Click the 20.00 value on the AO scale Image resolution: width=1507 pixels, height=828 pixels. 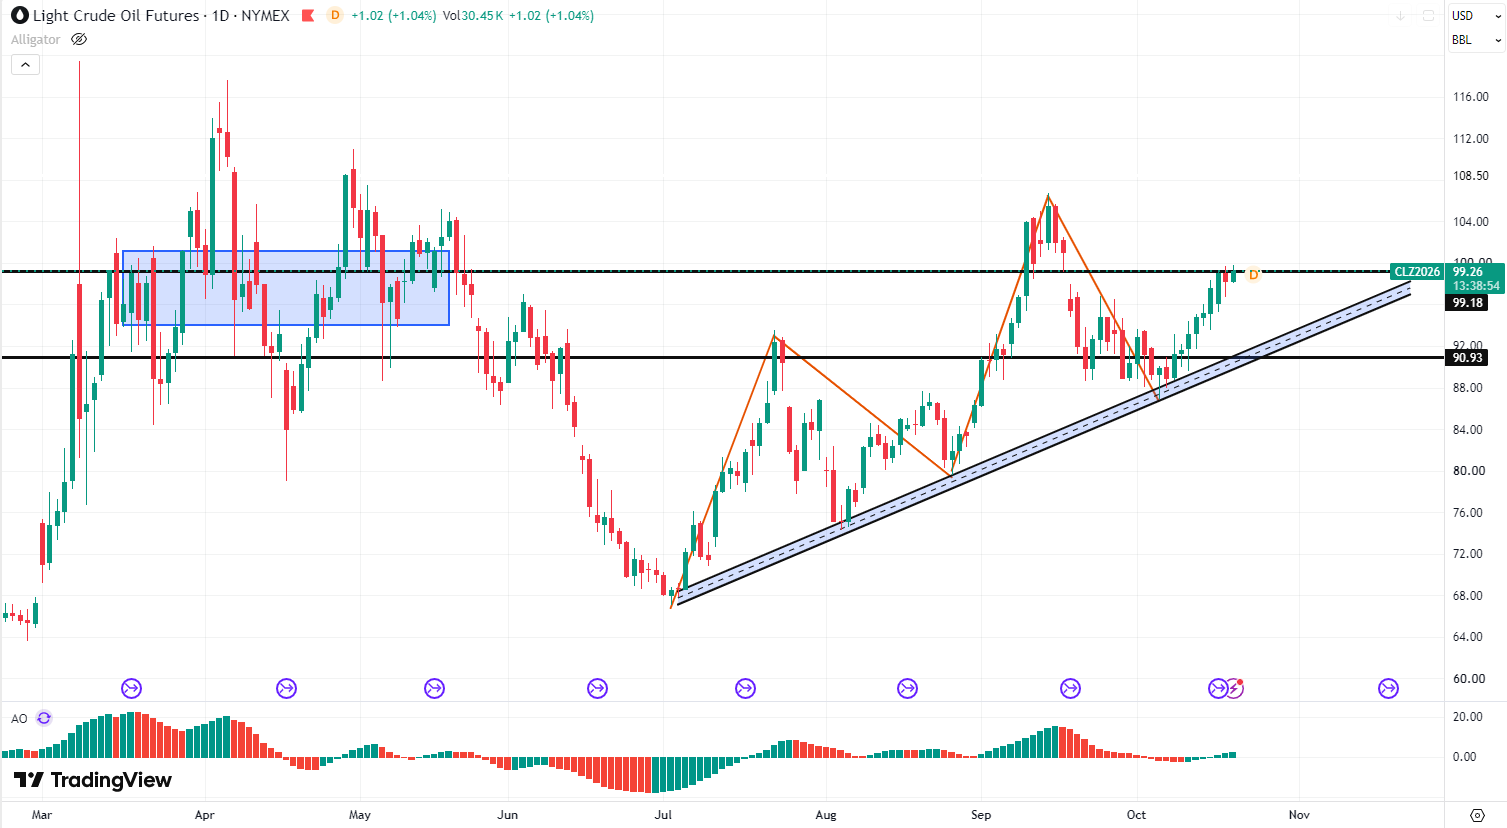pyautogui.click(x=1467, y=717)
